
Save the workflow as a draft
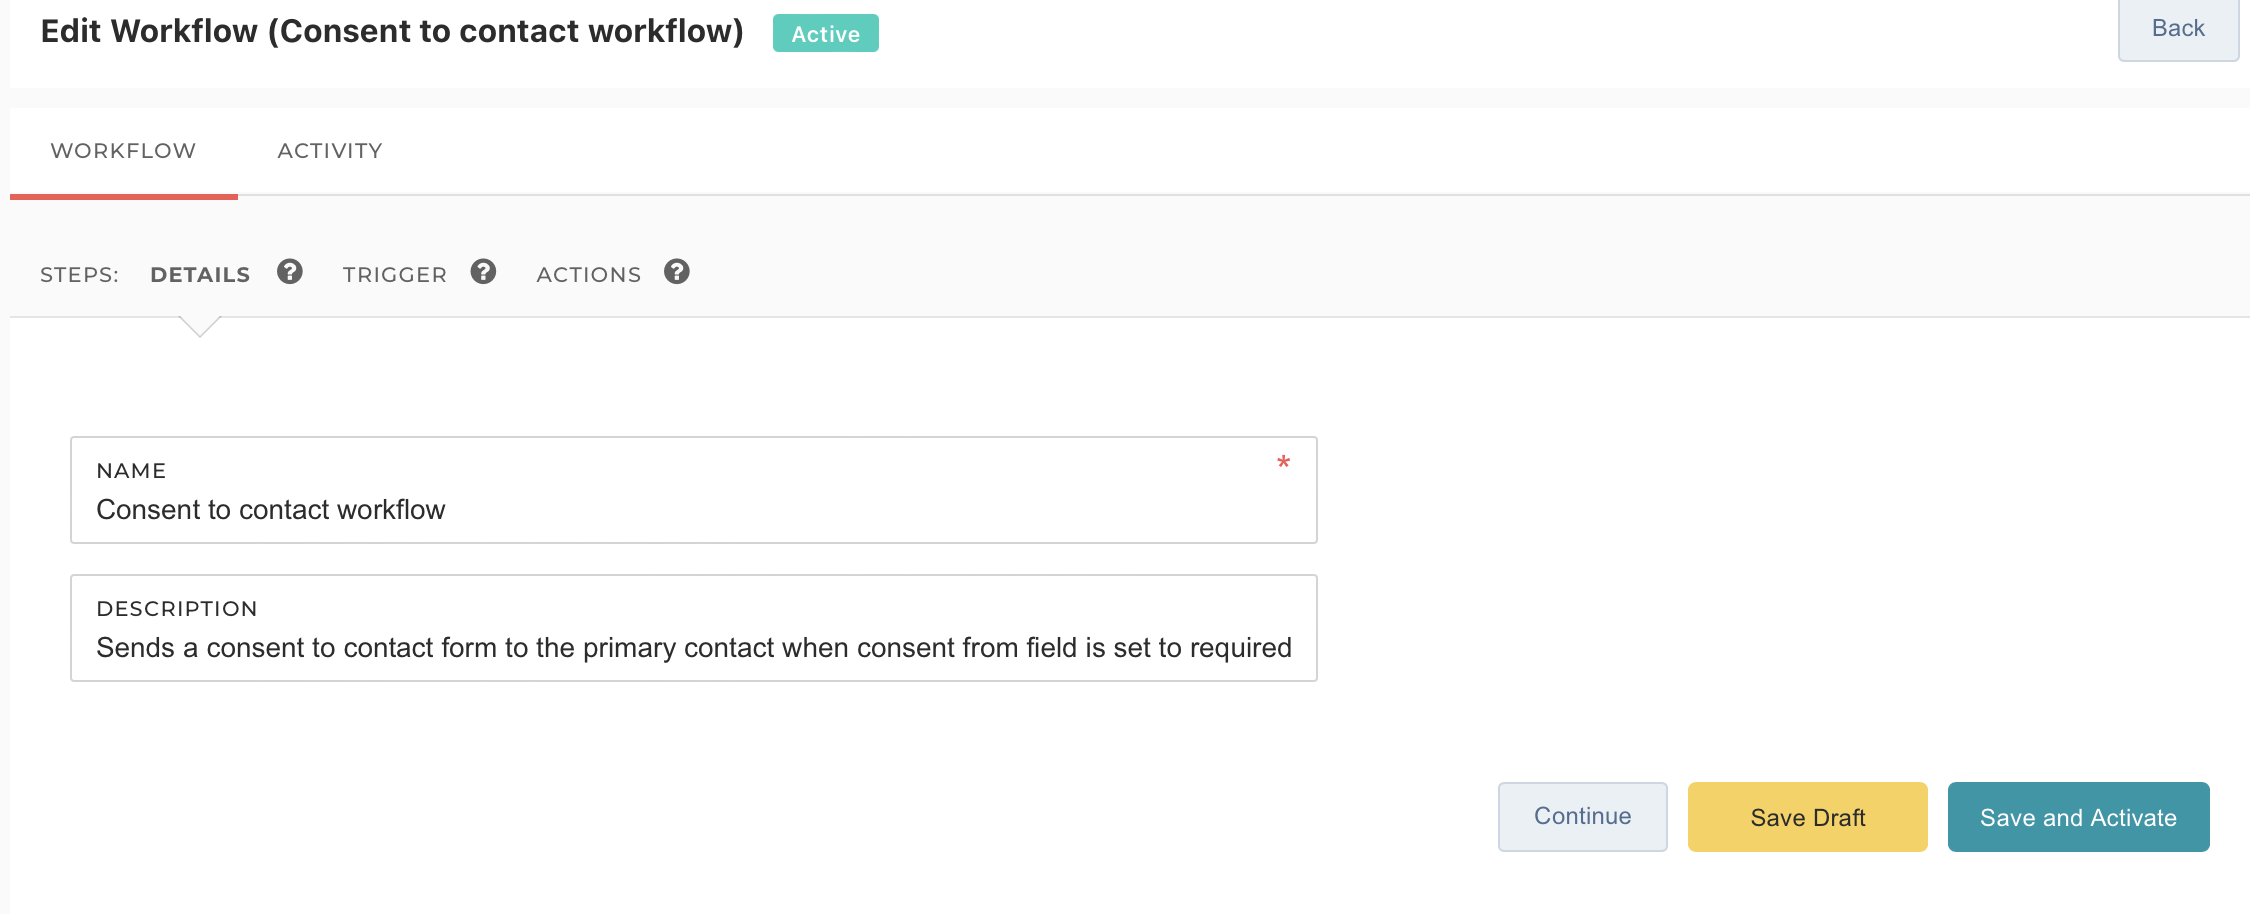pyautogui.click(x=1807, y=817)
